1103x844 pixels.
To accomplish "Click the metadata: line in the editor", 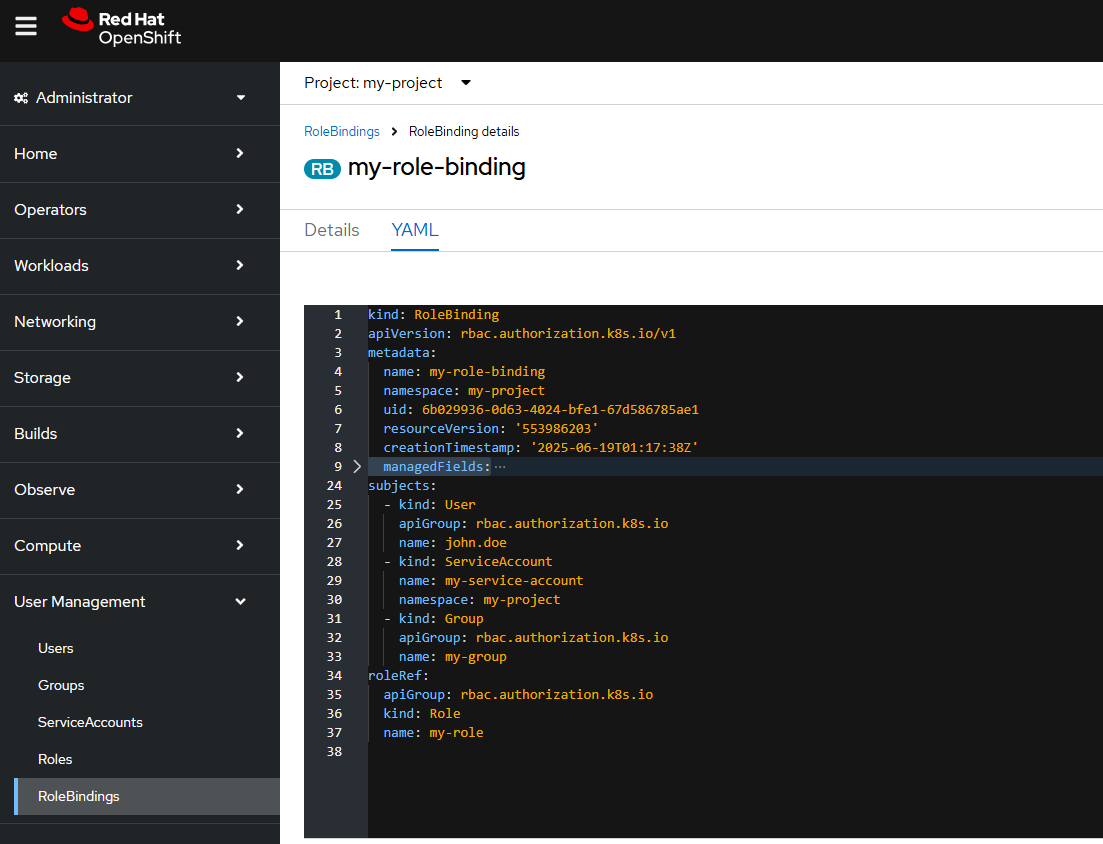I will tap(402, 352).
